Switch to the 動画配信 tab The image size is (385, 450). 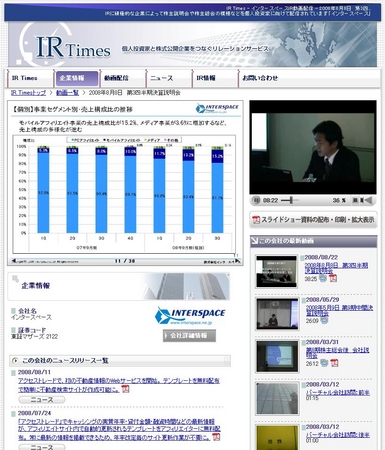pyautogui.click(x=123, y=79)
